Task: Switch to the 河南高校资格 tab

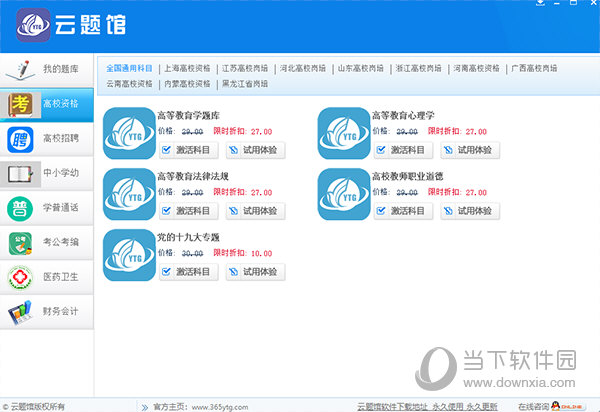Action: (476, 68)
